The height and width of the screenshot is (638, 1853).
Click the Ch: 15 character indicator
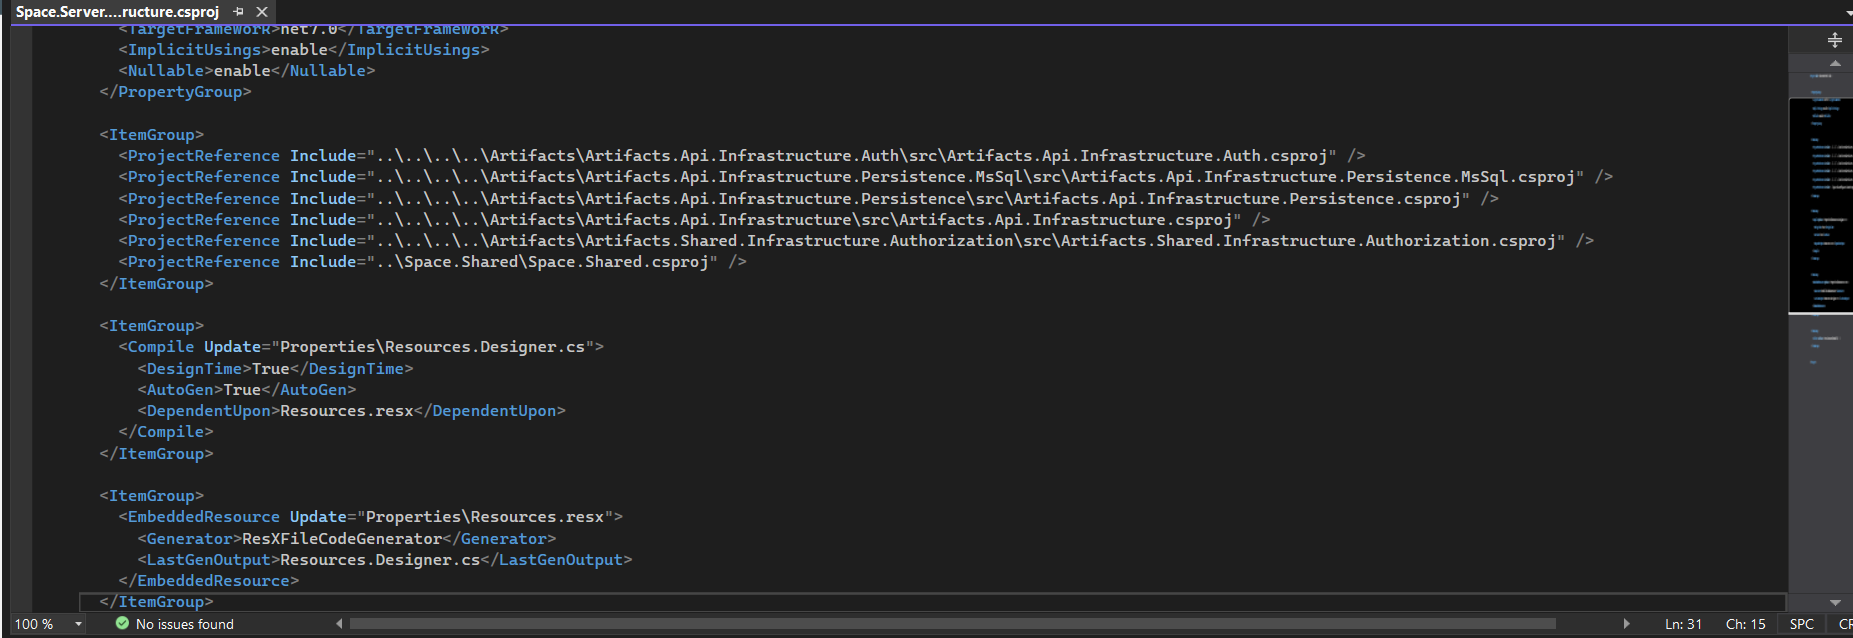pos(1745,624)
